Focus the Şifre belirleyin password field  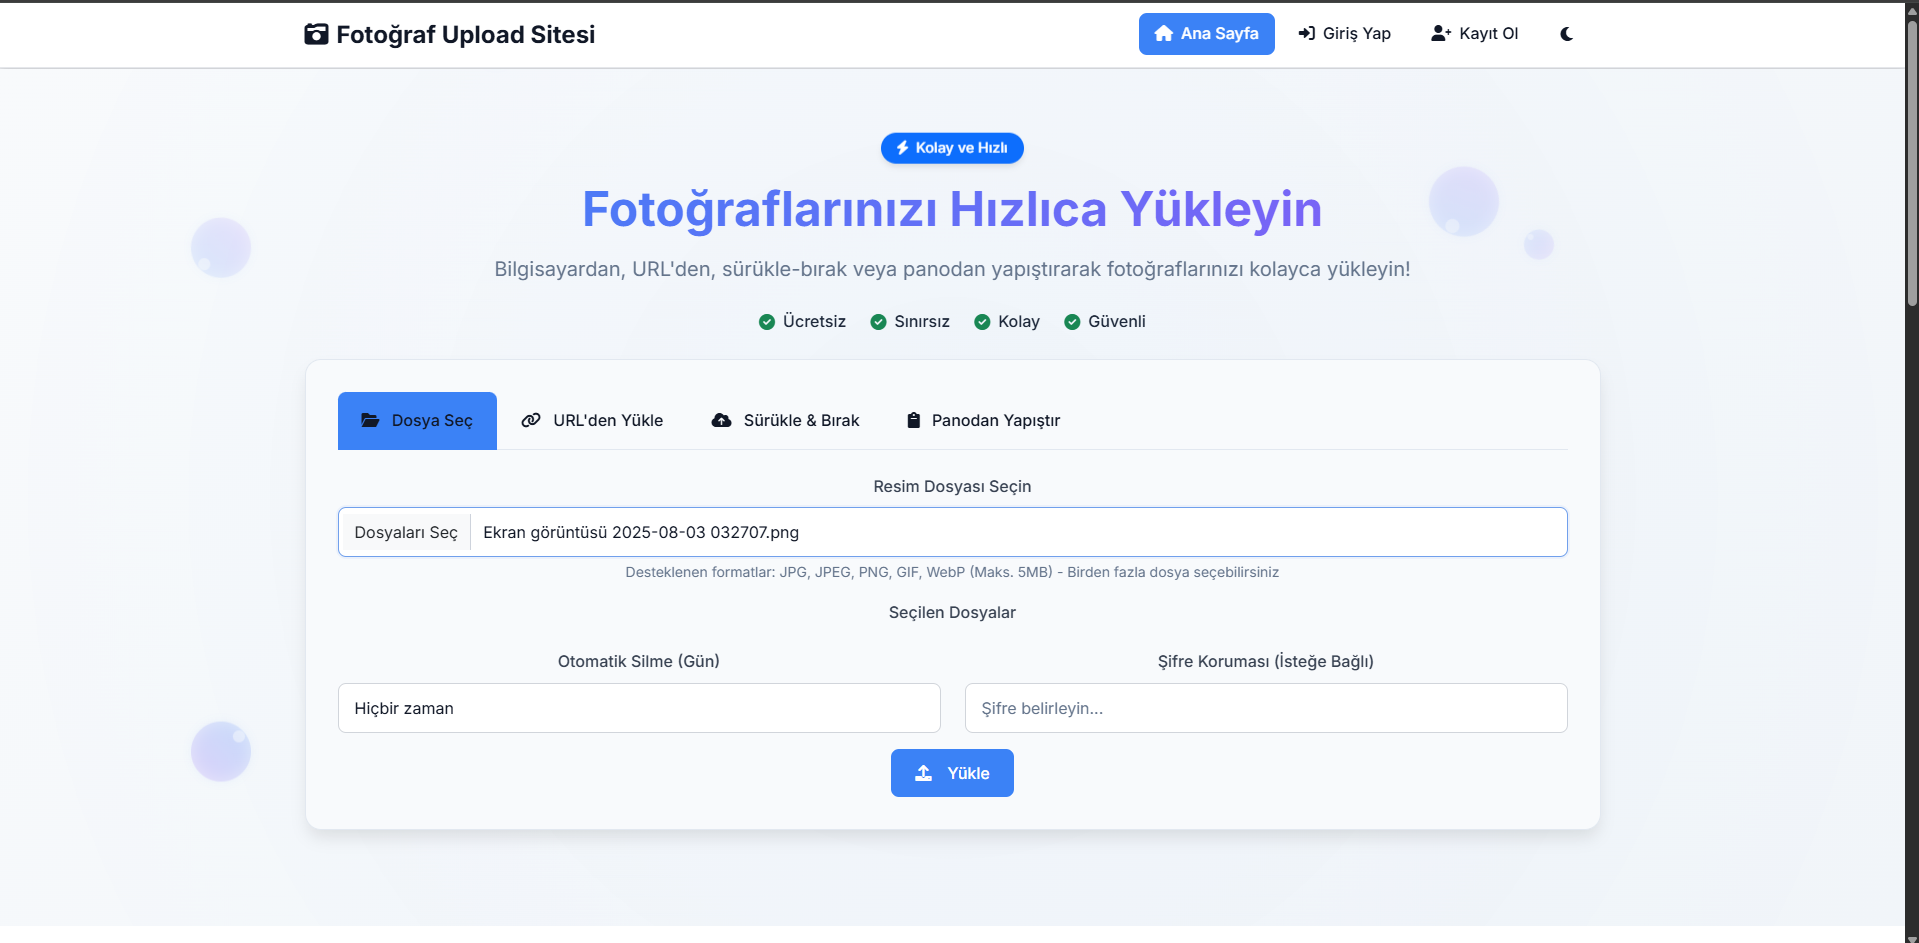pyautogui.click(x=1265, y=708)
